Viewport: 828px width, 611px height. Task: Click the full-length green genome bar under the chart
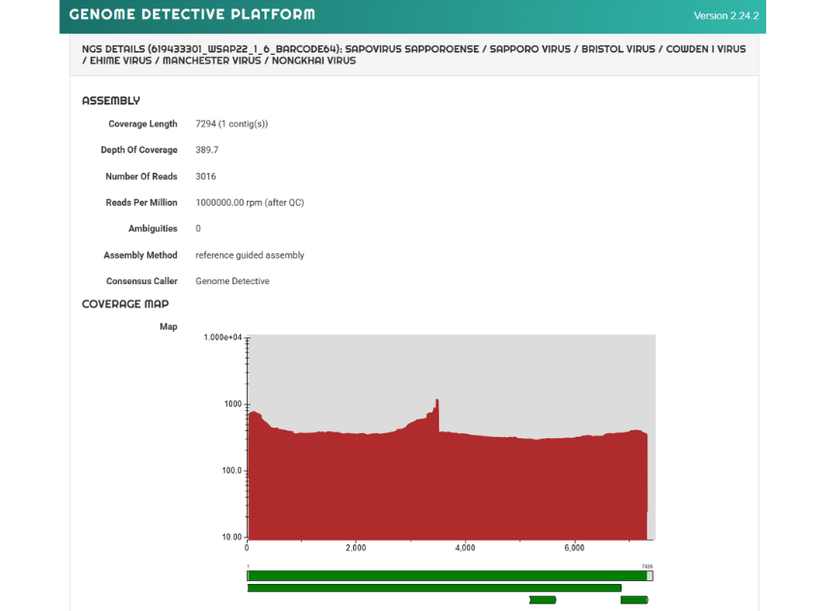coord(450,576)
